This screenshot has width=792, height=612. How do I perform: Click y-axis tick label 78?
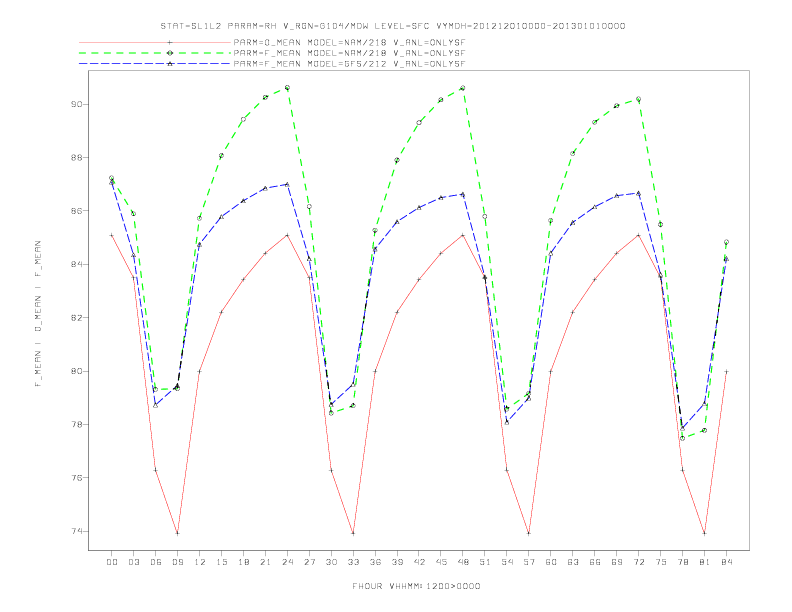click(x=77, y=425)
